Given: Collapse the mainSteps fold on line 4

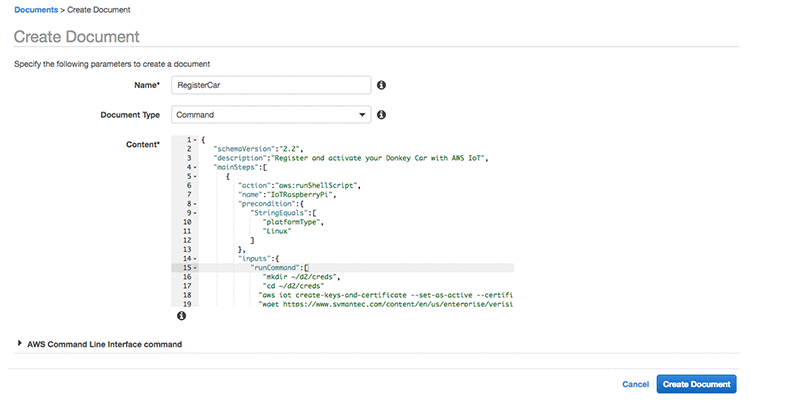Looking at the screenshot, I should coord(195,167).
